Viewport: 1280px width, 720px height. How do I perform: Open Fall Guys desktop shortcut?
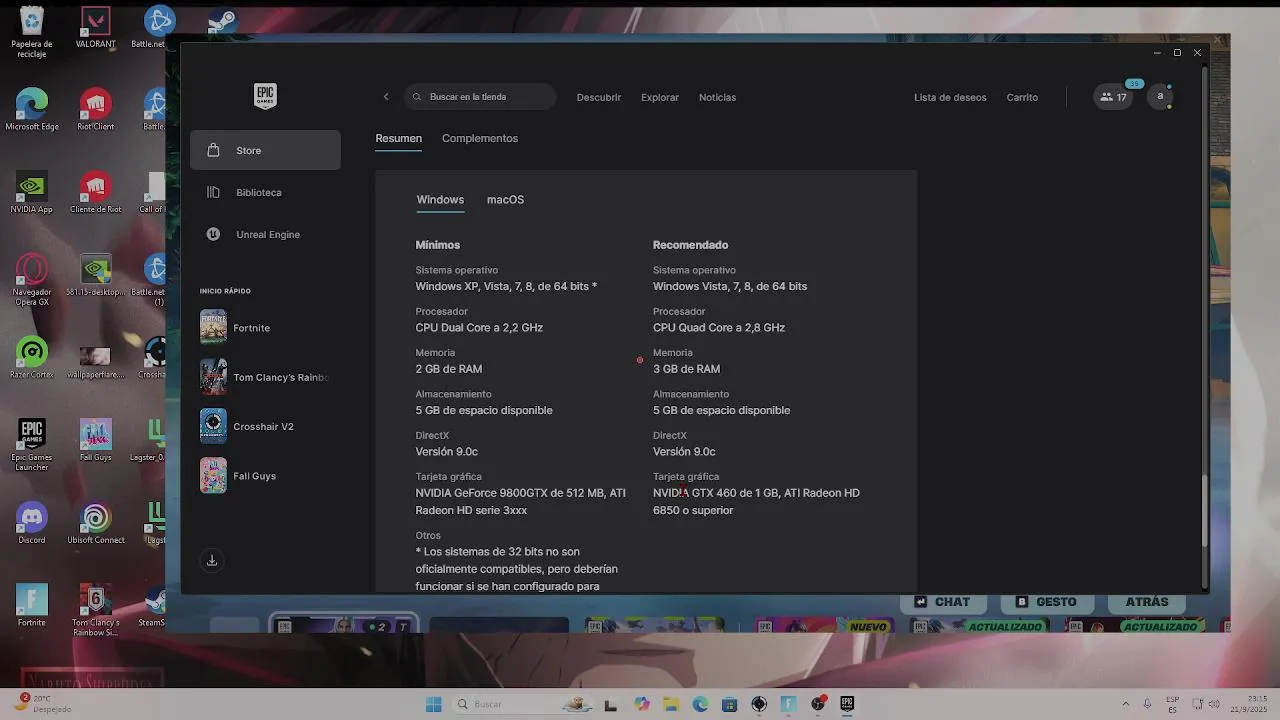[96, 439]
